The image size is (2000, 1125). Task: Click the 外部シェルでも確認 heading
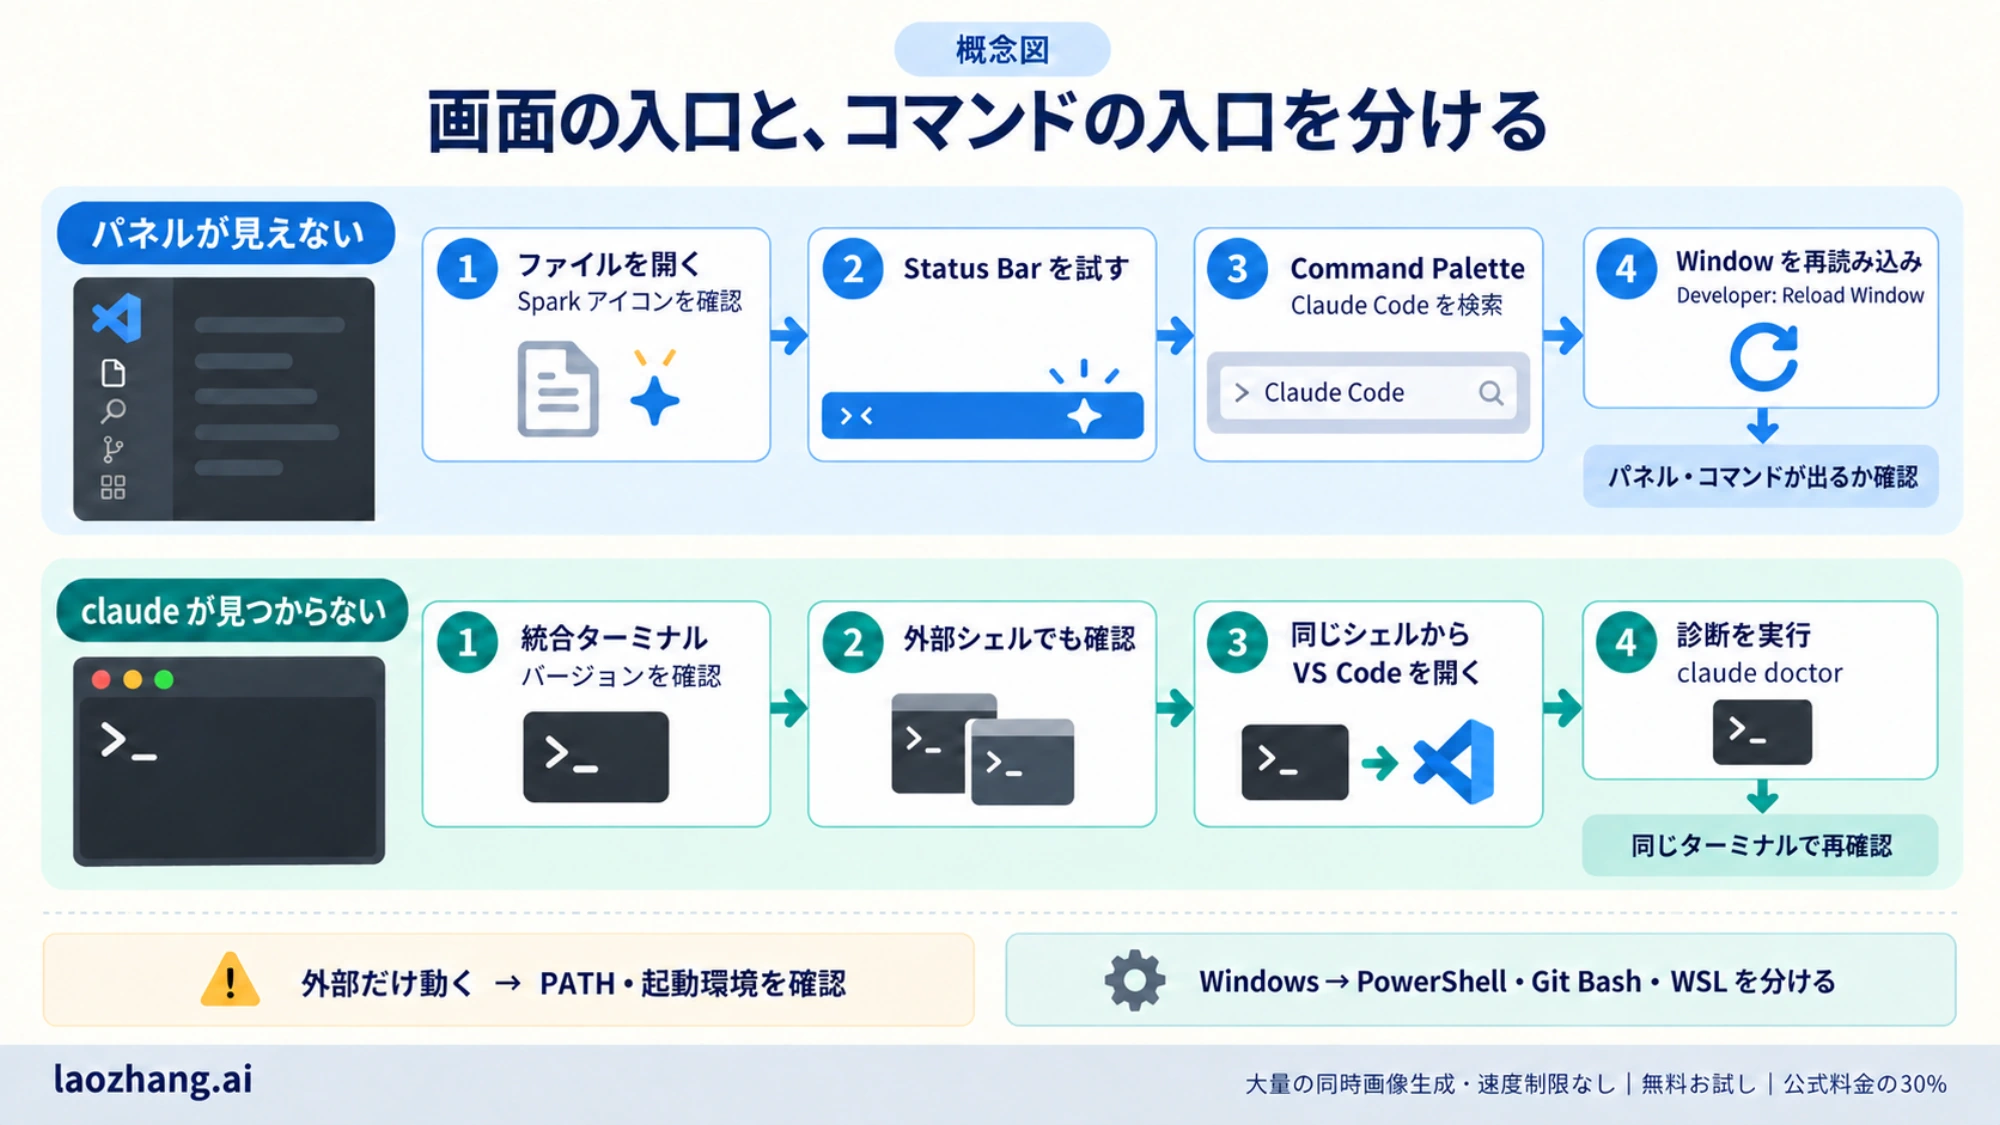[x=1019, y=639]
